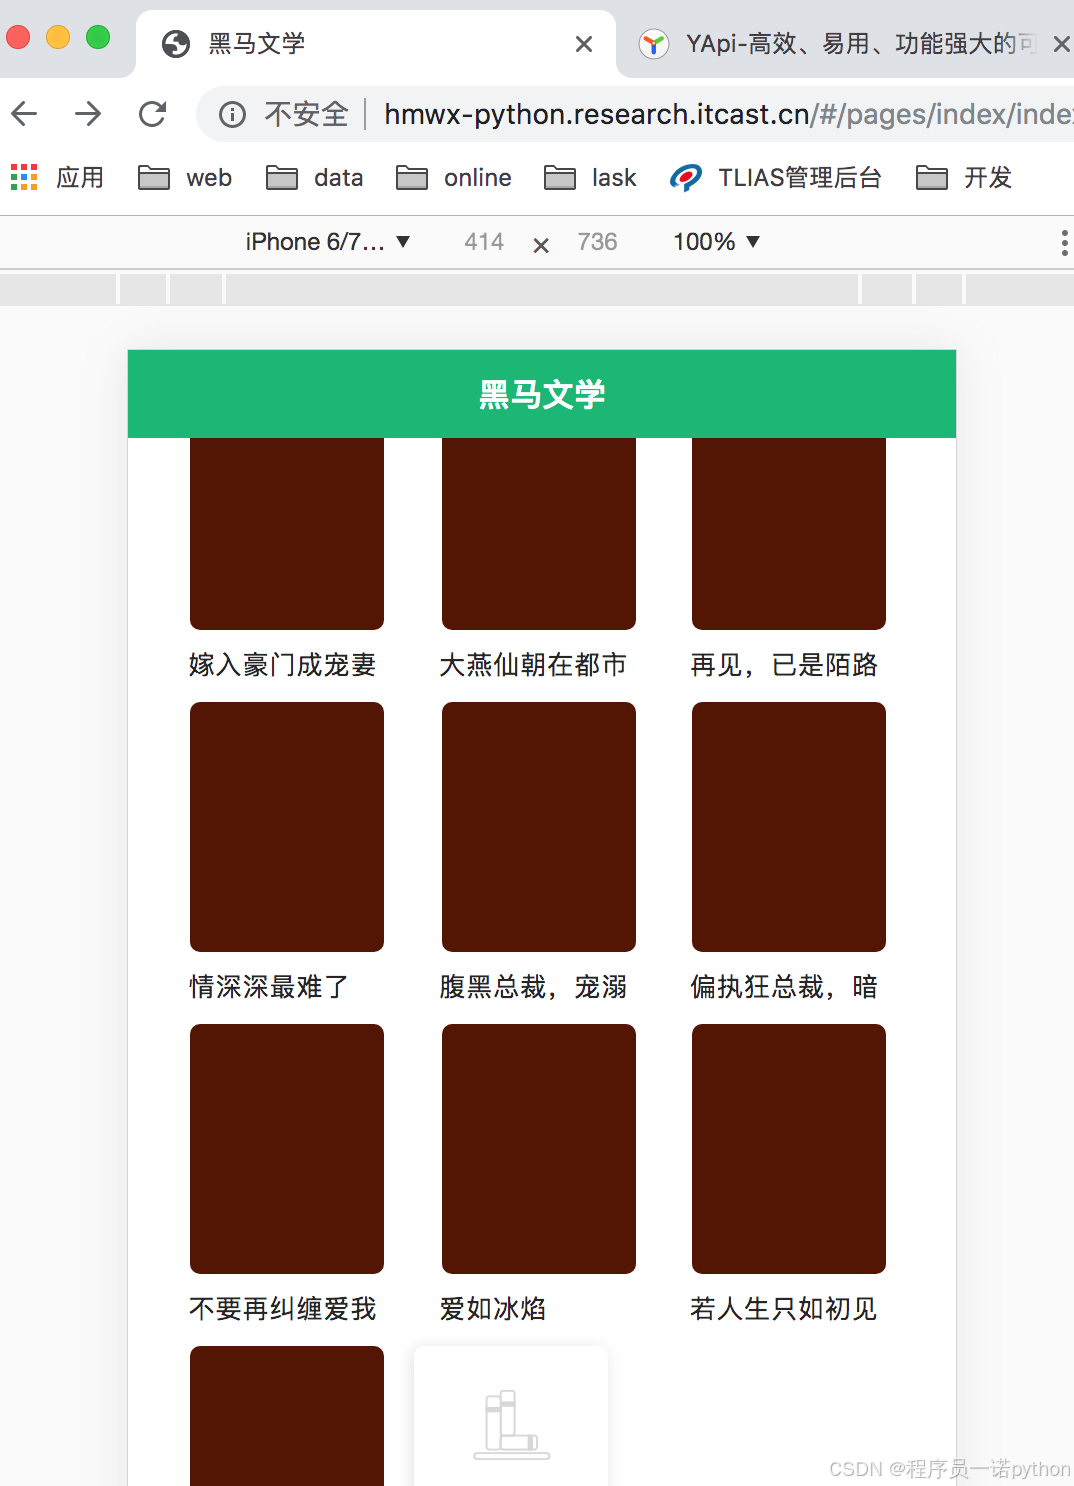Open the 100% zoom dropdown
The image size is (1074, 1486).
[x=716, y=242]
